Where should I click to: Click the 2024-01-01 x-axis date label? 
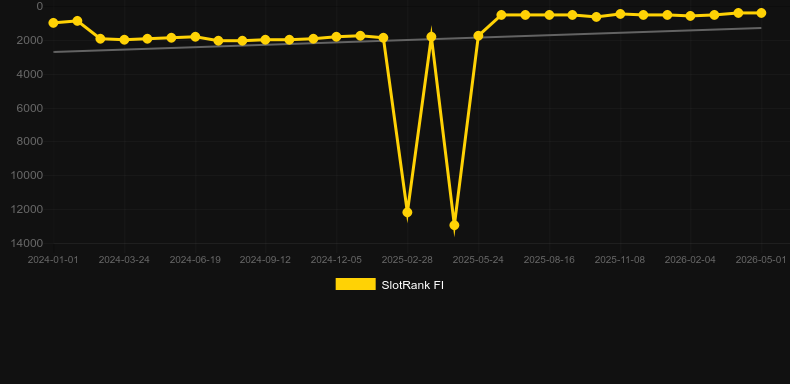coord(53,260)
